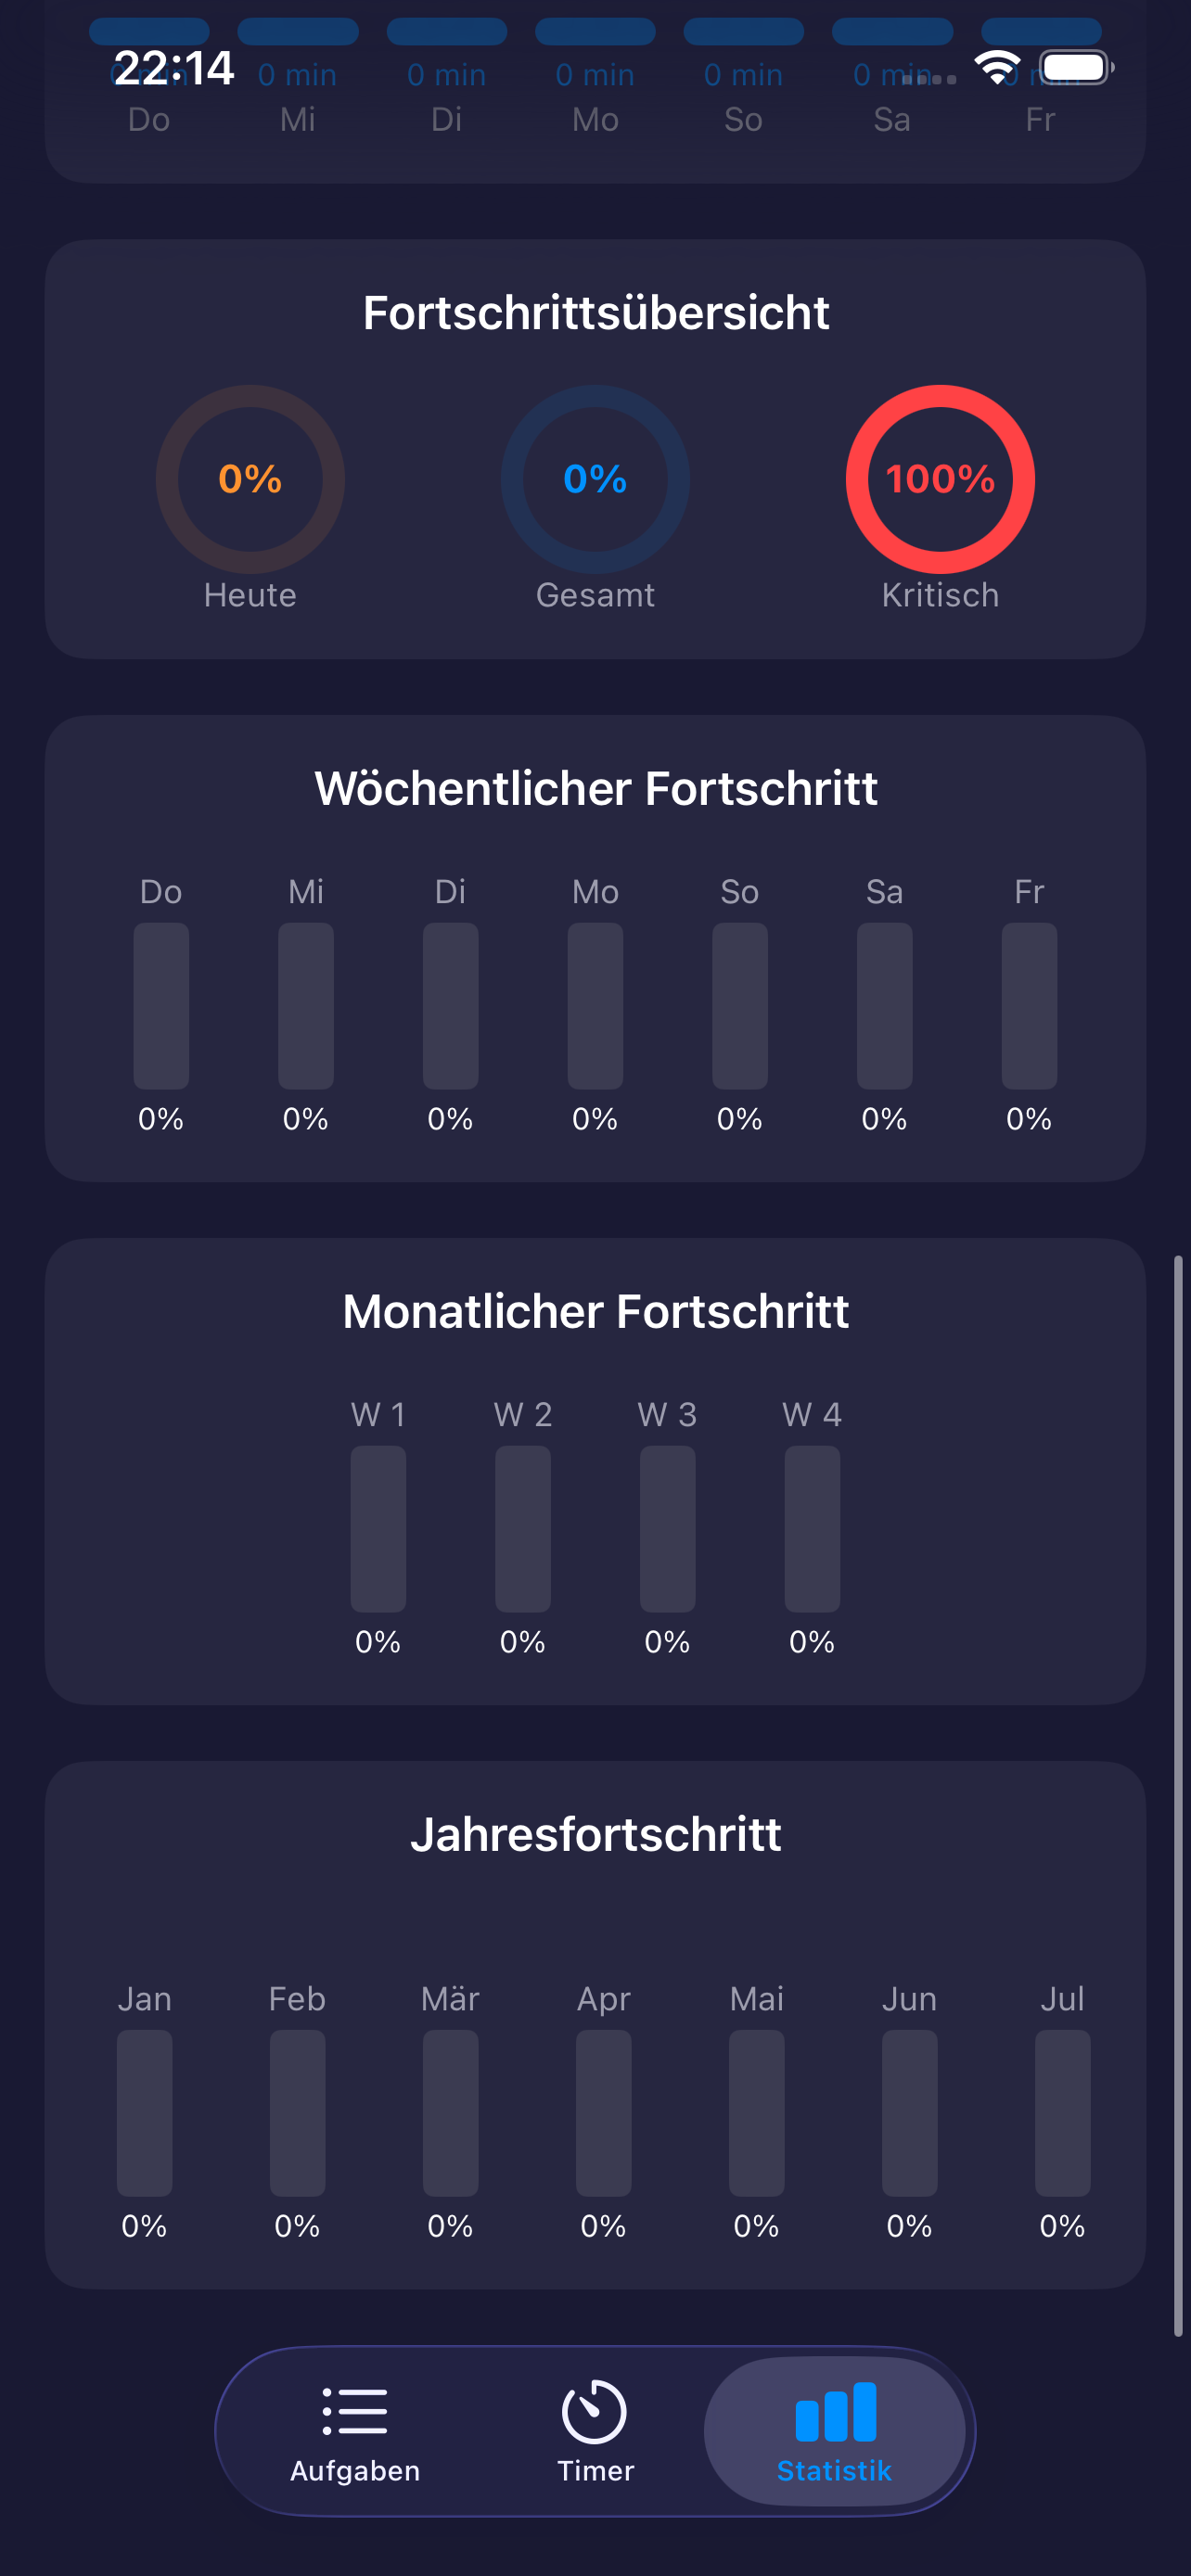
Task: Tap the battery indicator icon
Action: click(1071, 66)
